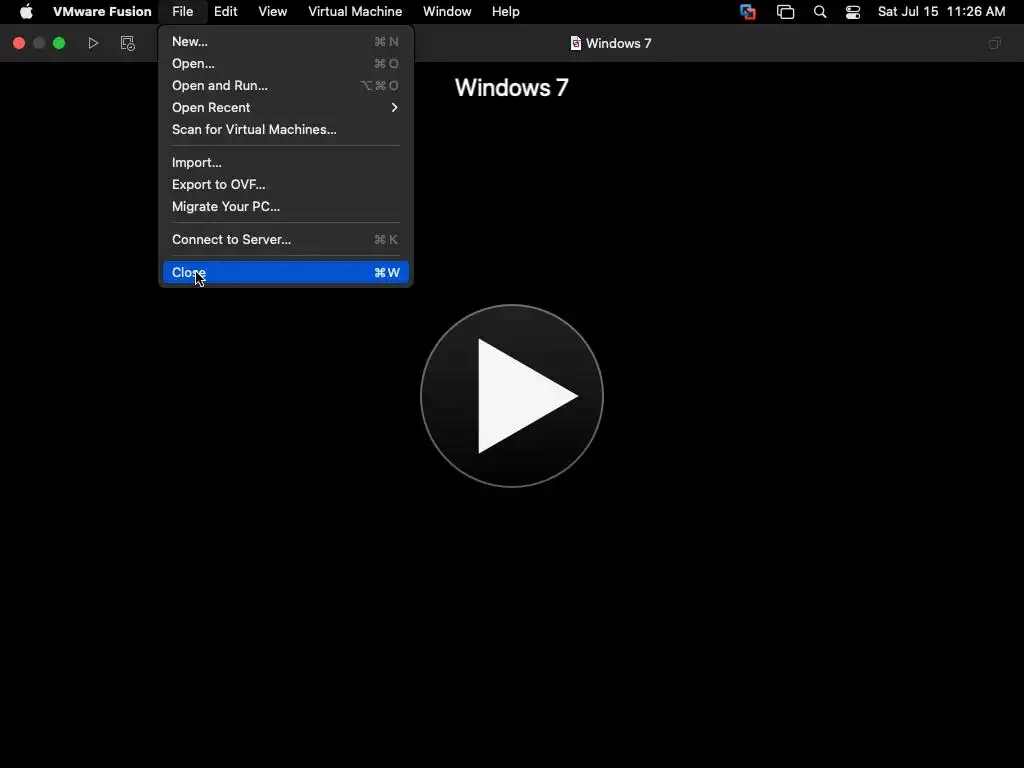
Task: Click the single window view toolbar icon
Action: pos(994,43)
